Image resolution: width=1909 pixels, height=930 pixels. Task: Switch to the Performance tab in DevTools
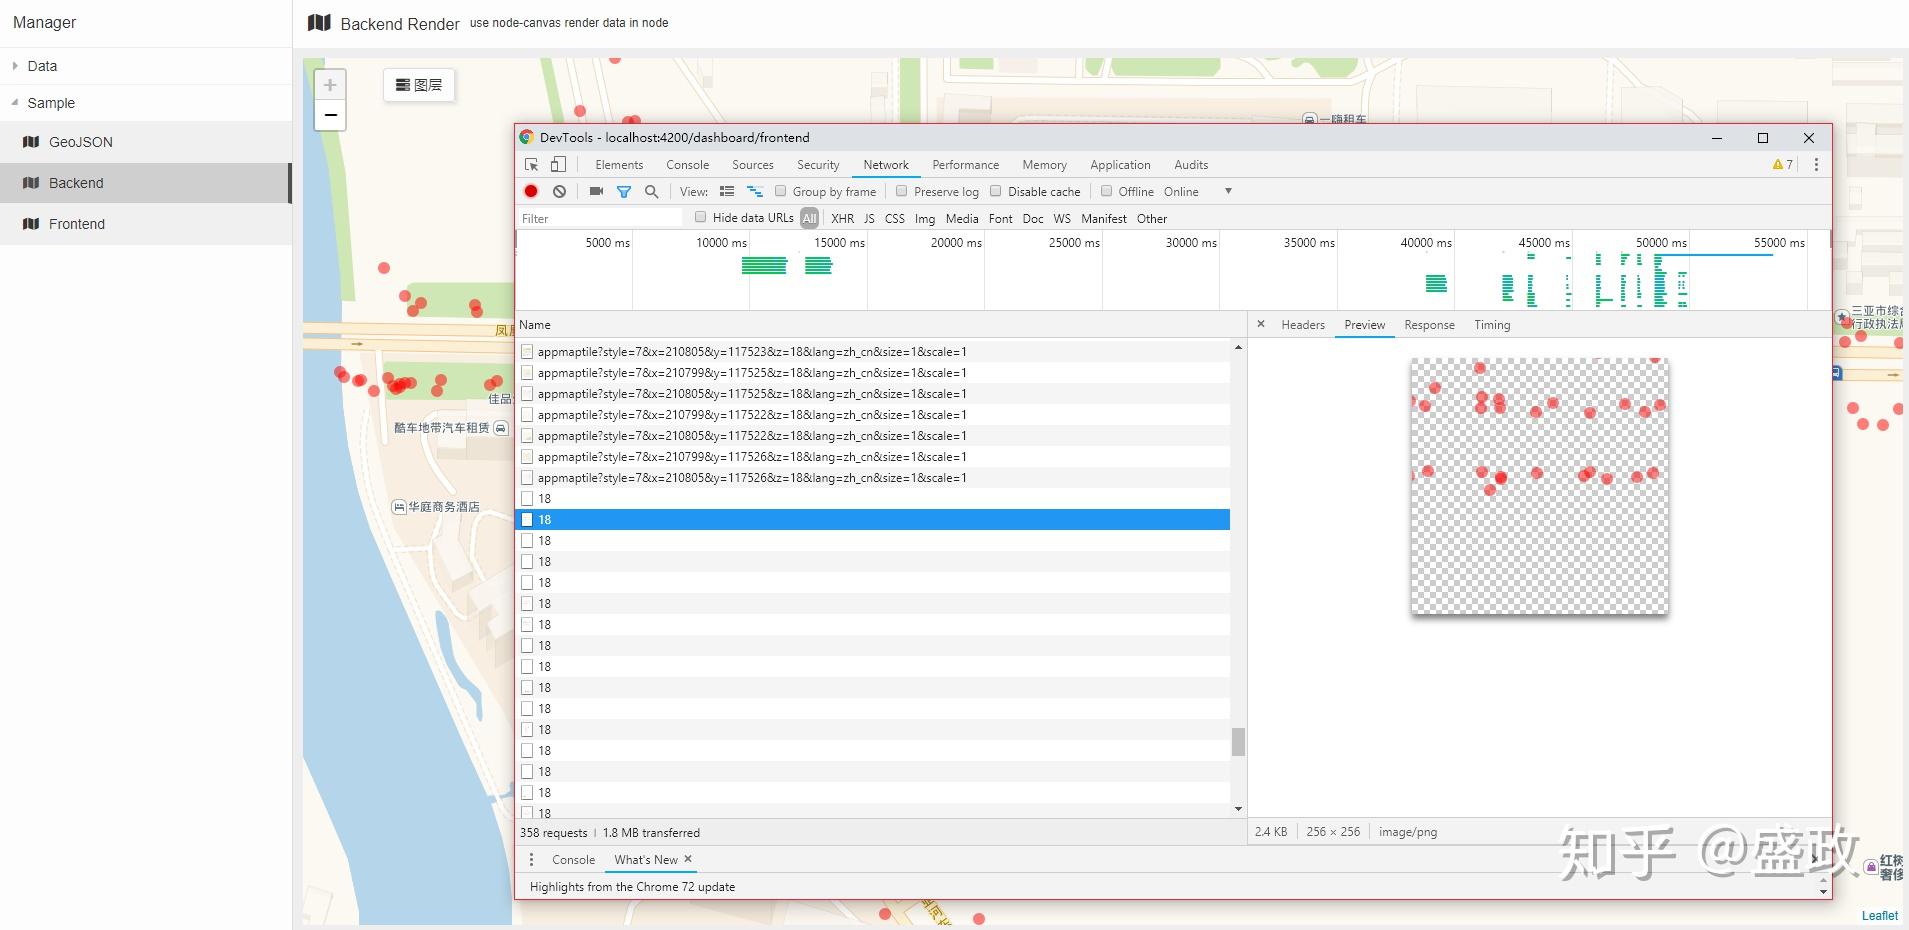(x=964, y=164)
